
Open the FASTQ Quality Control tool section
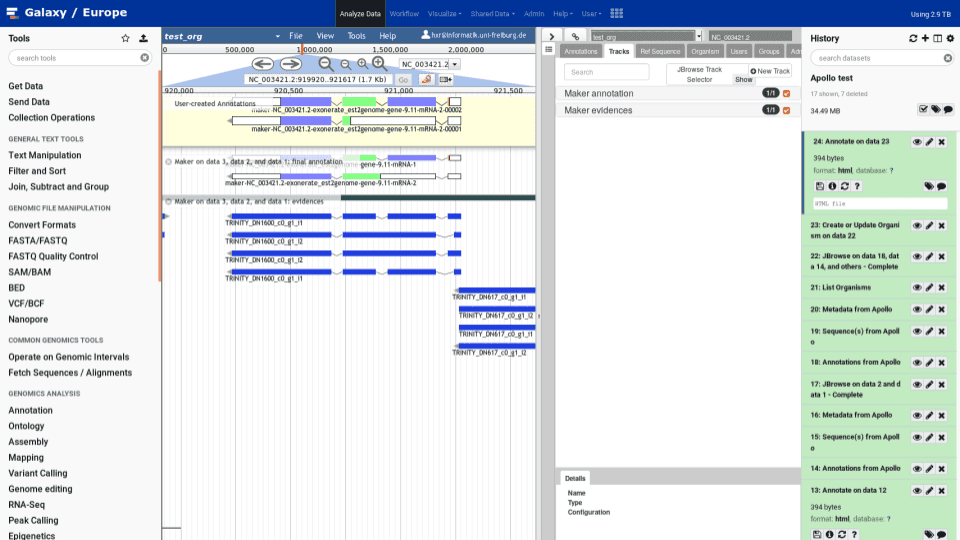point(53,256)
